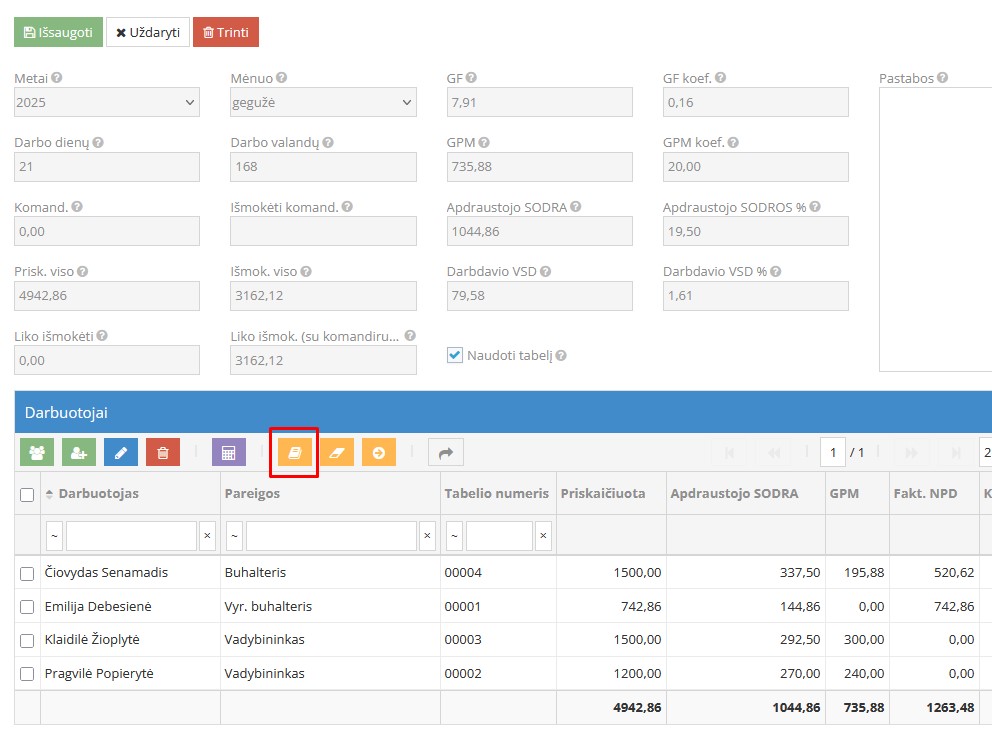Select the checkbox for Čiovydas Senamadis
This screenshot has width=992, height=741.
point(27,573)
